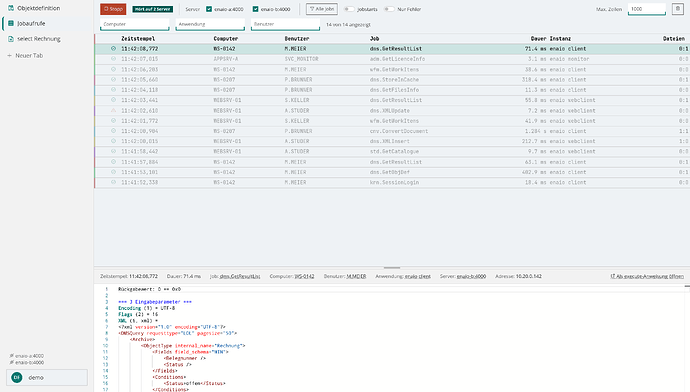
Task: Follow the WS-0142 computer link in details
Action: click(x=304, y=276)
